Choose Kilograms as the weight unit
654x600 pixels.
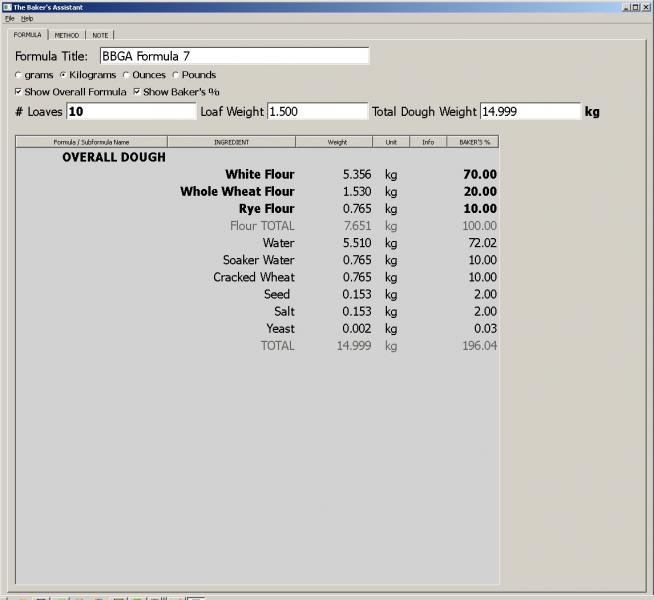[63, 75]
